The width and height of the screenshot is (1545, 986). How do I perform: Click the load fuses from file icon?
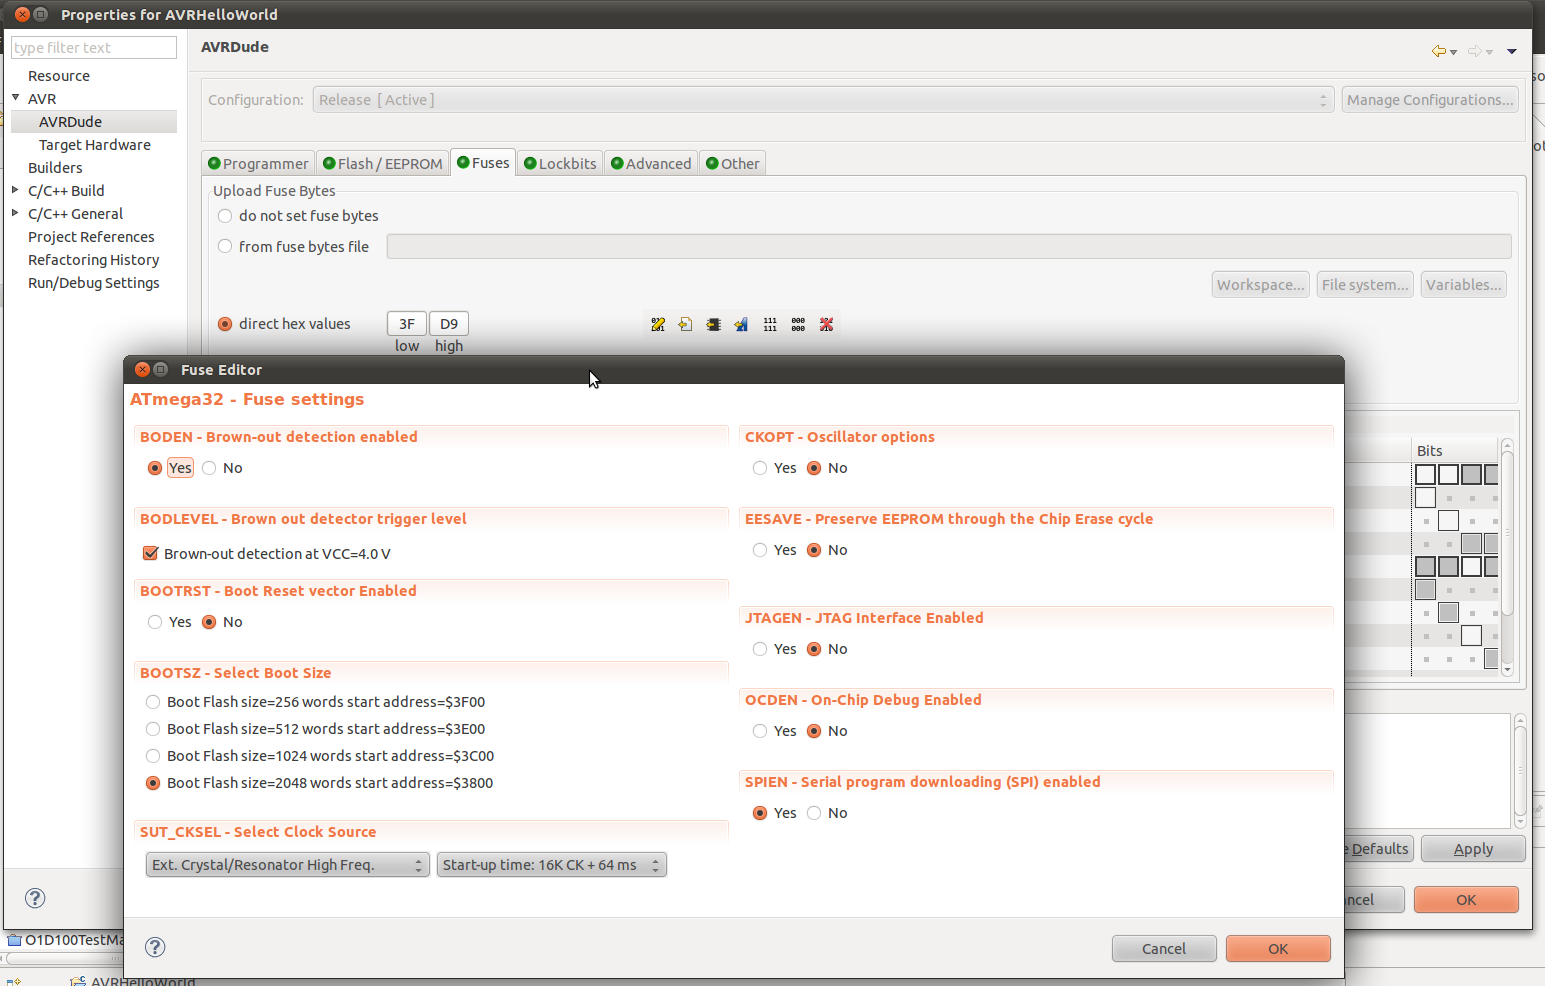(x=685, y=324)
